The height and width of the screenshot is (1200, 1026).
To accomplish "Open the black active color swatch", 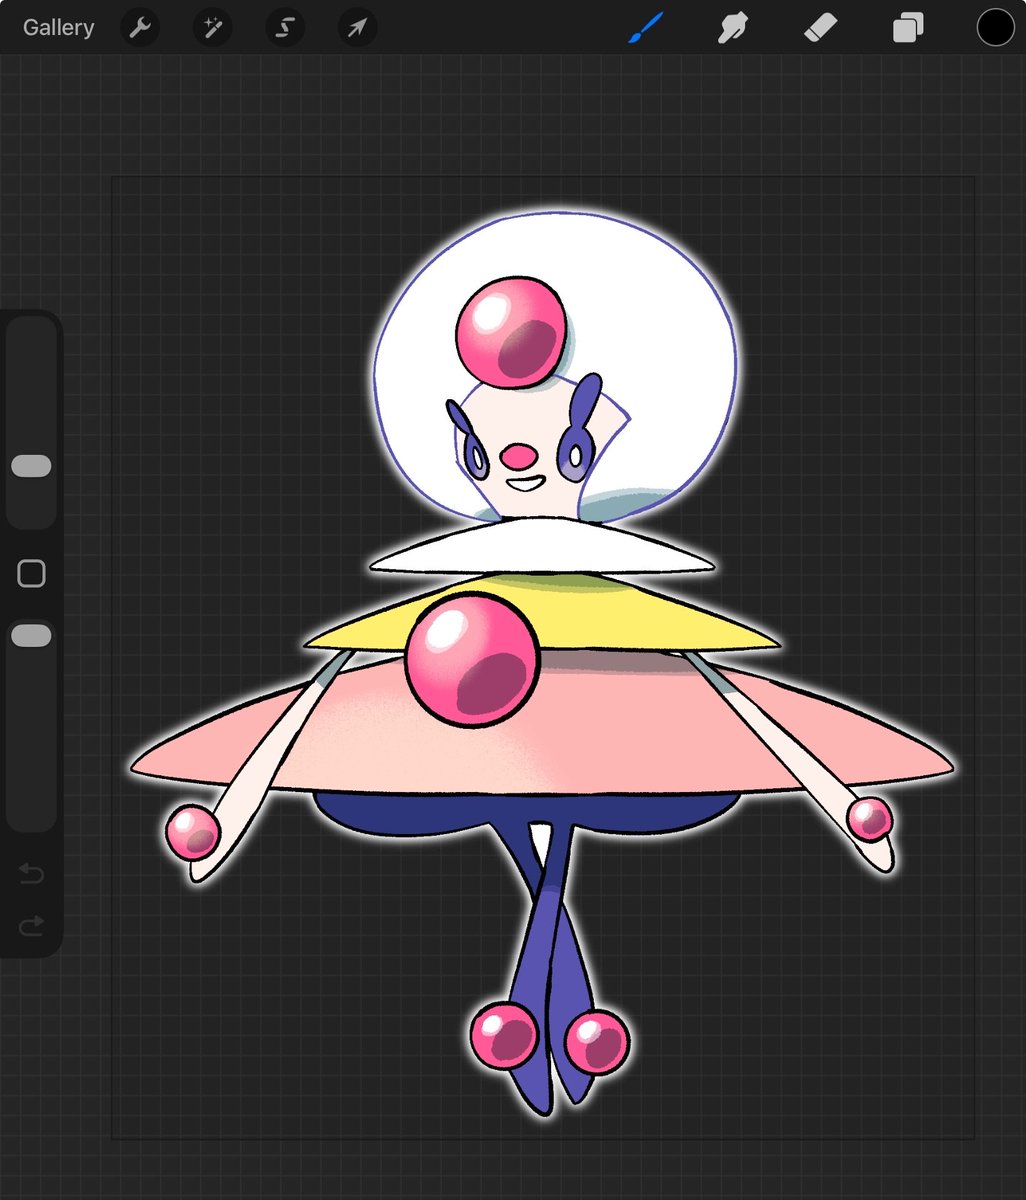I will (996, 28).
